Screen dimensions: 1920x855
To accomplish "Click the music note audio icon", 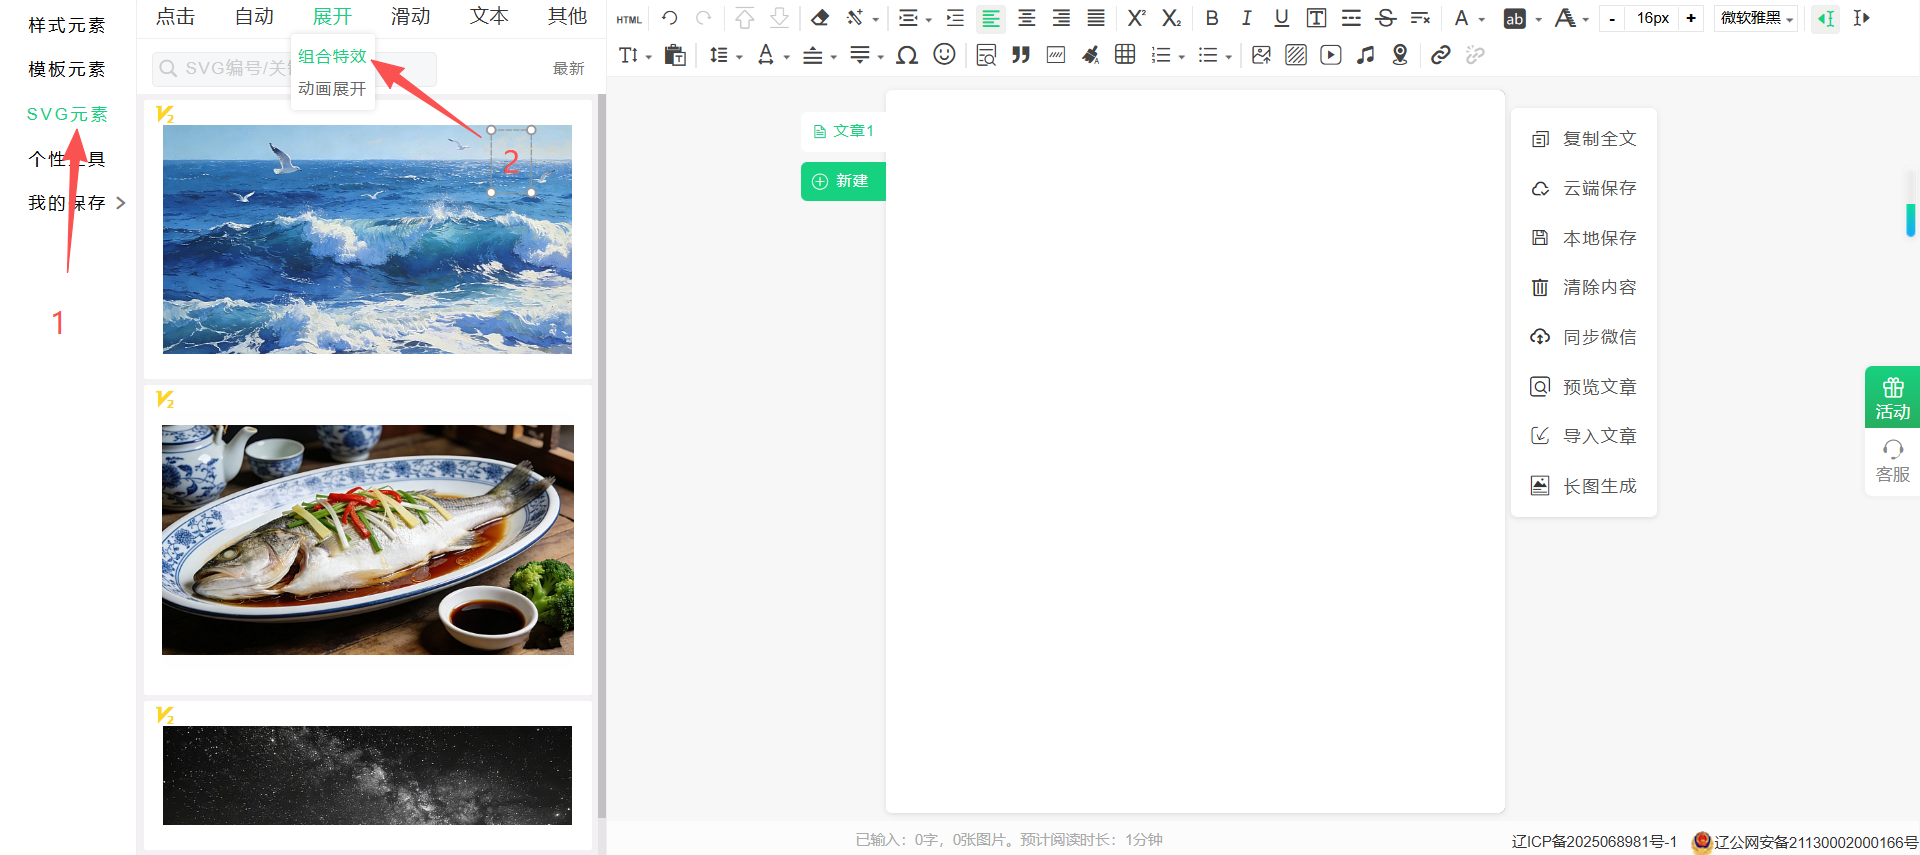I will tap(1365, 55).
